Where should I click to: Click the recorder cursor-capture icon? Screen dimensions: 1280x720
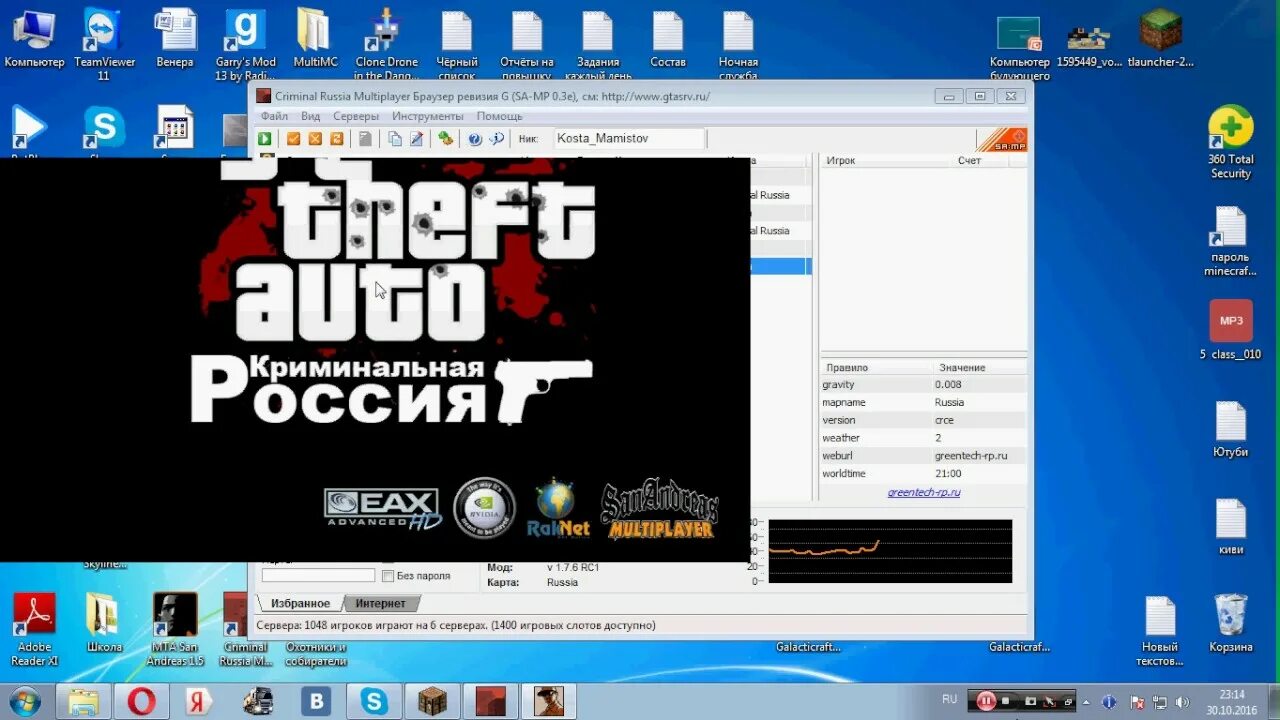point(1051,701)
